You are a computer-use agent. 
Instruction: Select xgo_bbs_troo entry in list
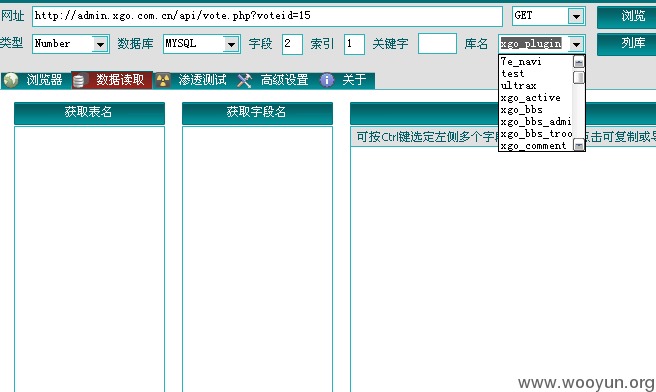click(x=536, y=134)
